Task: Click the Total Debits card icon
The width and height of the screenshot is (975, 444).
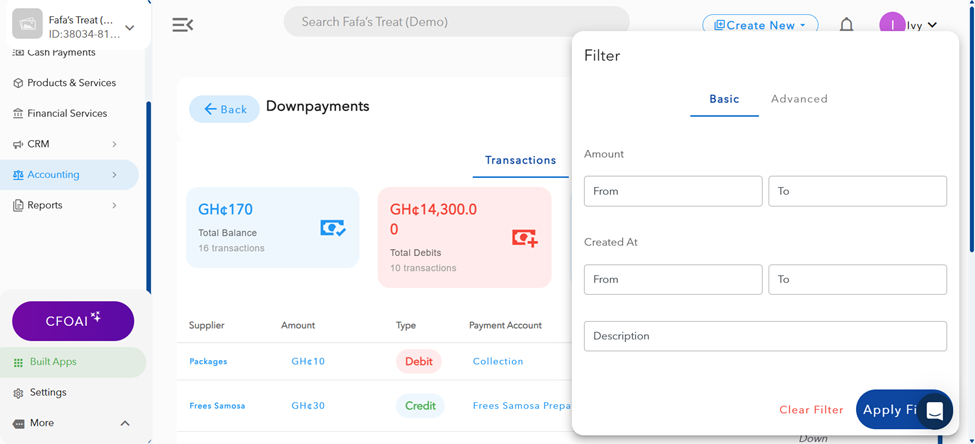Action: [x=524, y=238]
